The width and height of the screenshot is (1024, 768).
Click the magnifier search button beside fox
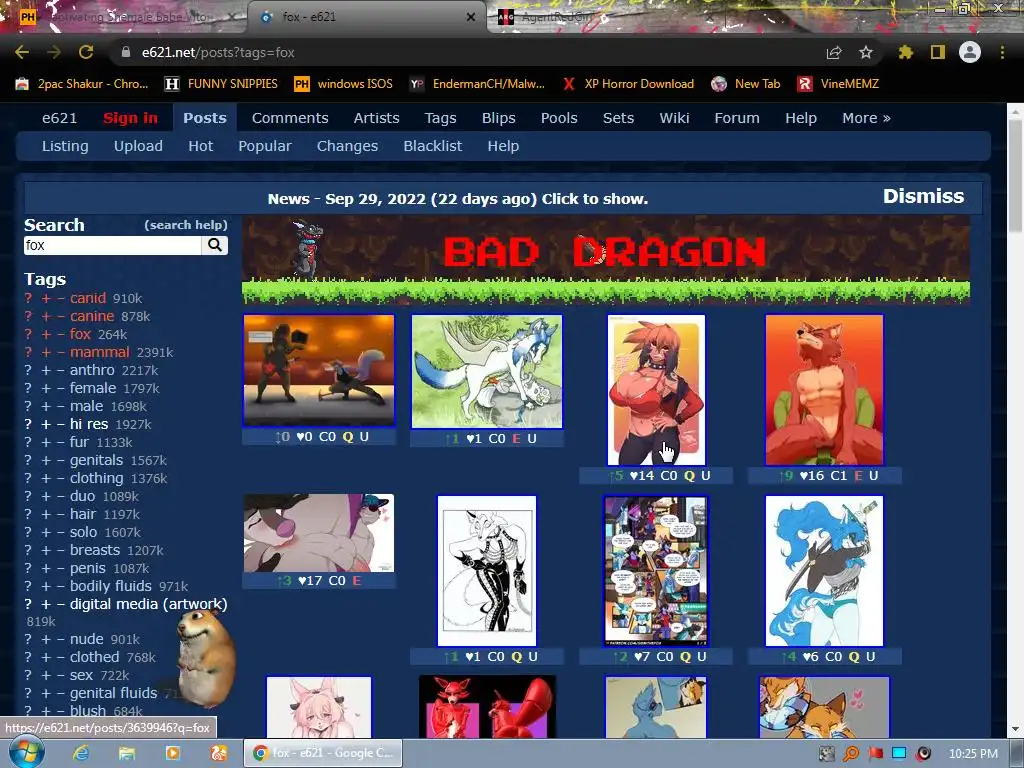(215, 245)
